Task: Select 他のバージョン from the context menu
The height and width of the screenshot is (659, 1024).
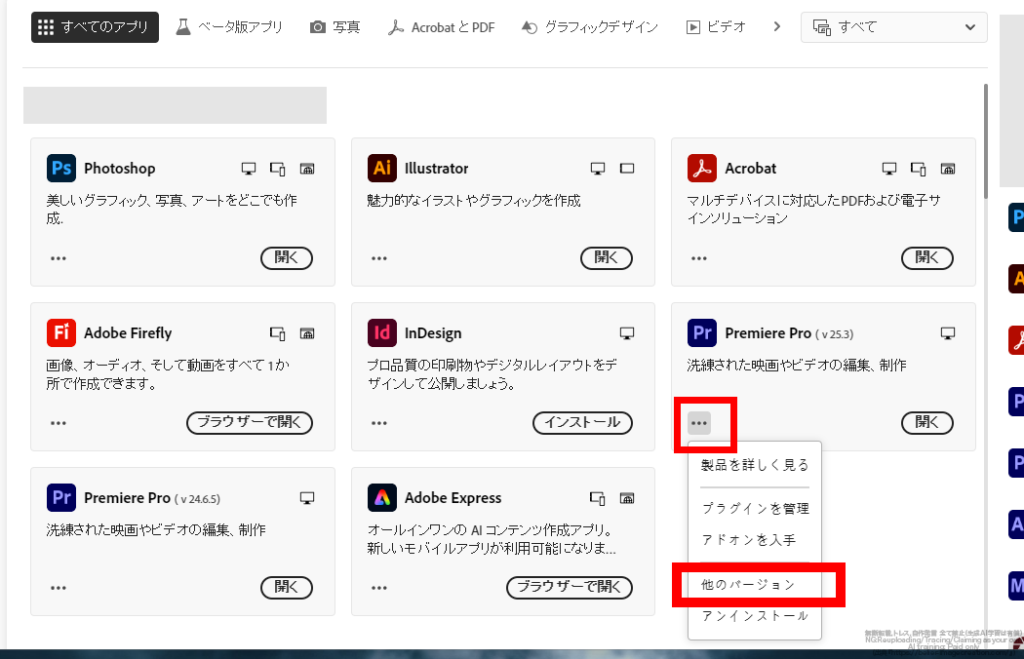Action: point(748,584)
